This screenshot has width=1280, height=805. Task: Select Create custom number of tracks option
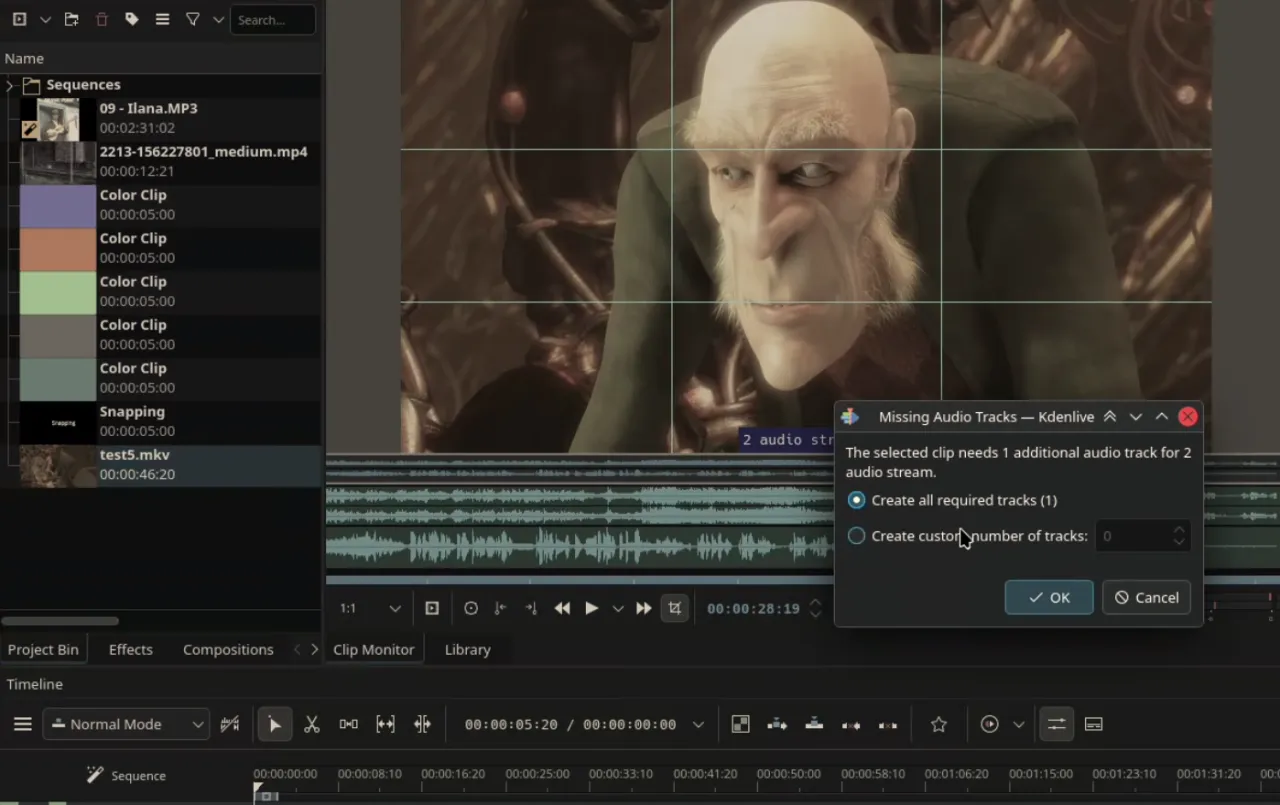[967, 536]
